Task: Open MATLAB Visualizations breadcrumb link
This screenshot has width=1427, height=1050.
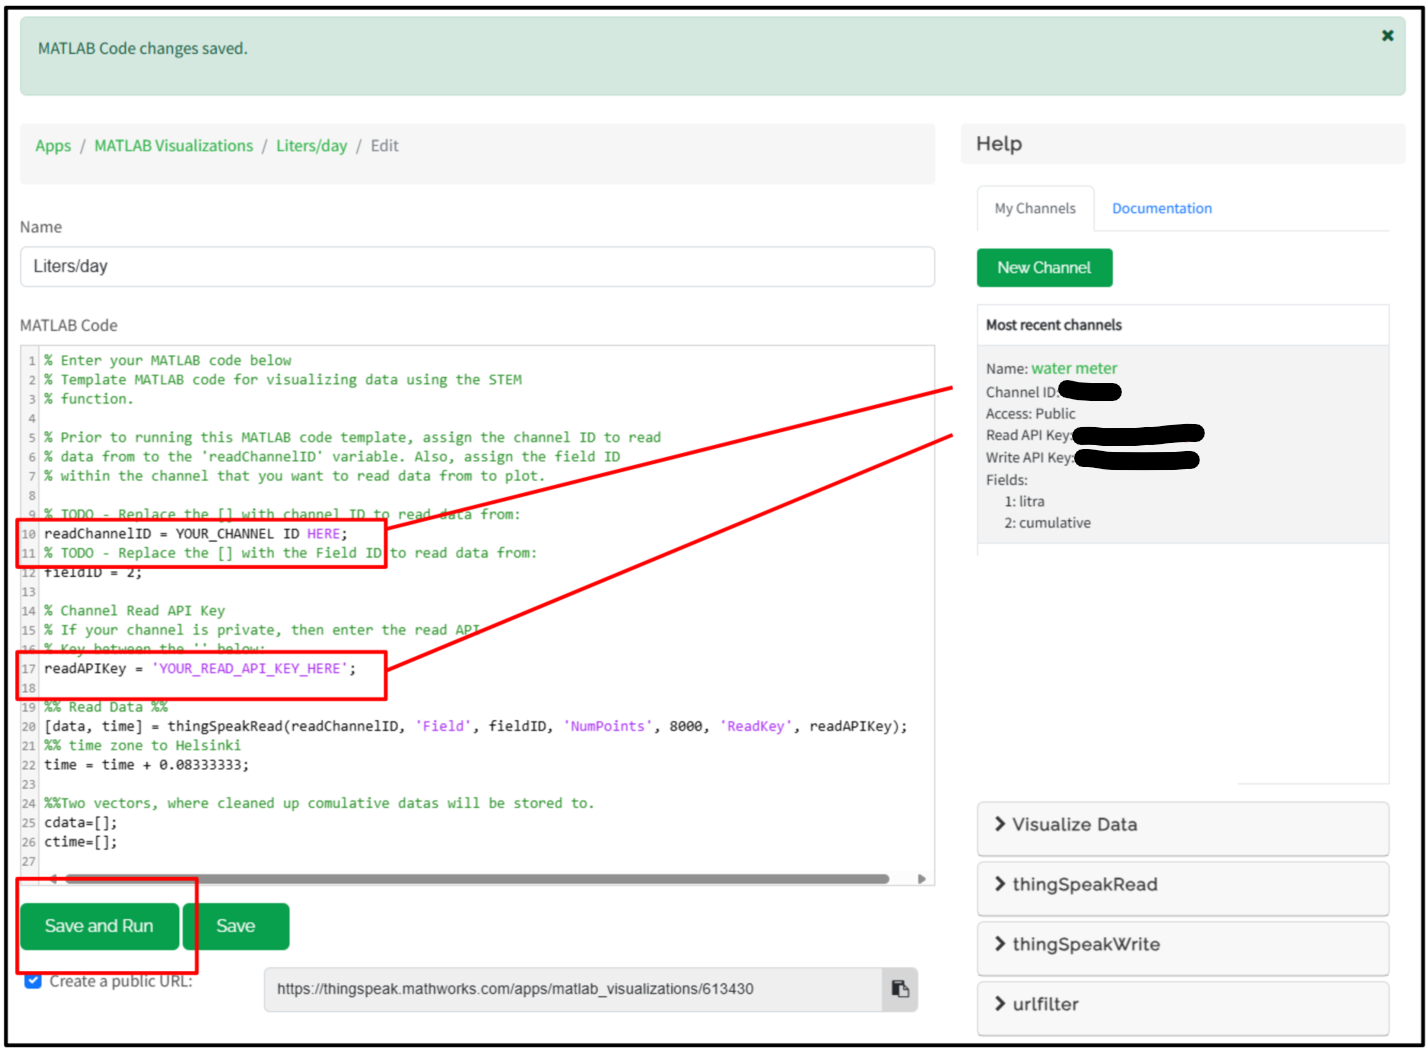Action: (174, 146)
